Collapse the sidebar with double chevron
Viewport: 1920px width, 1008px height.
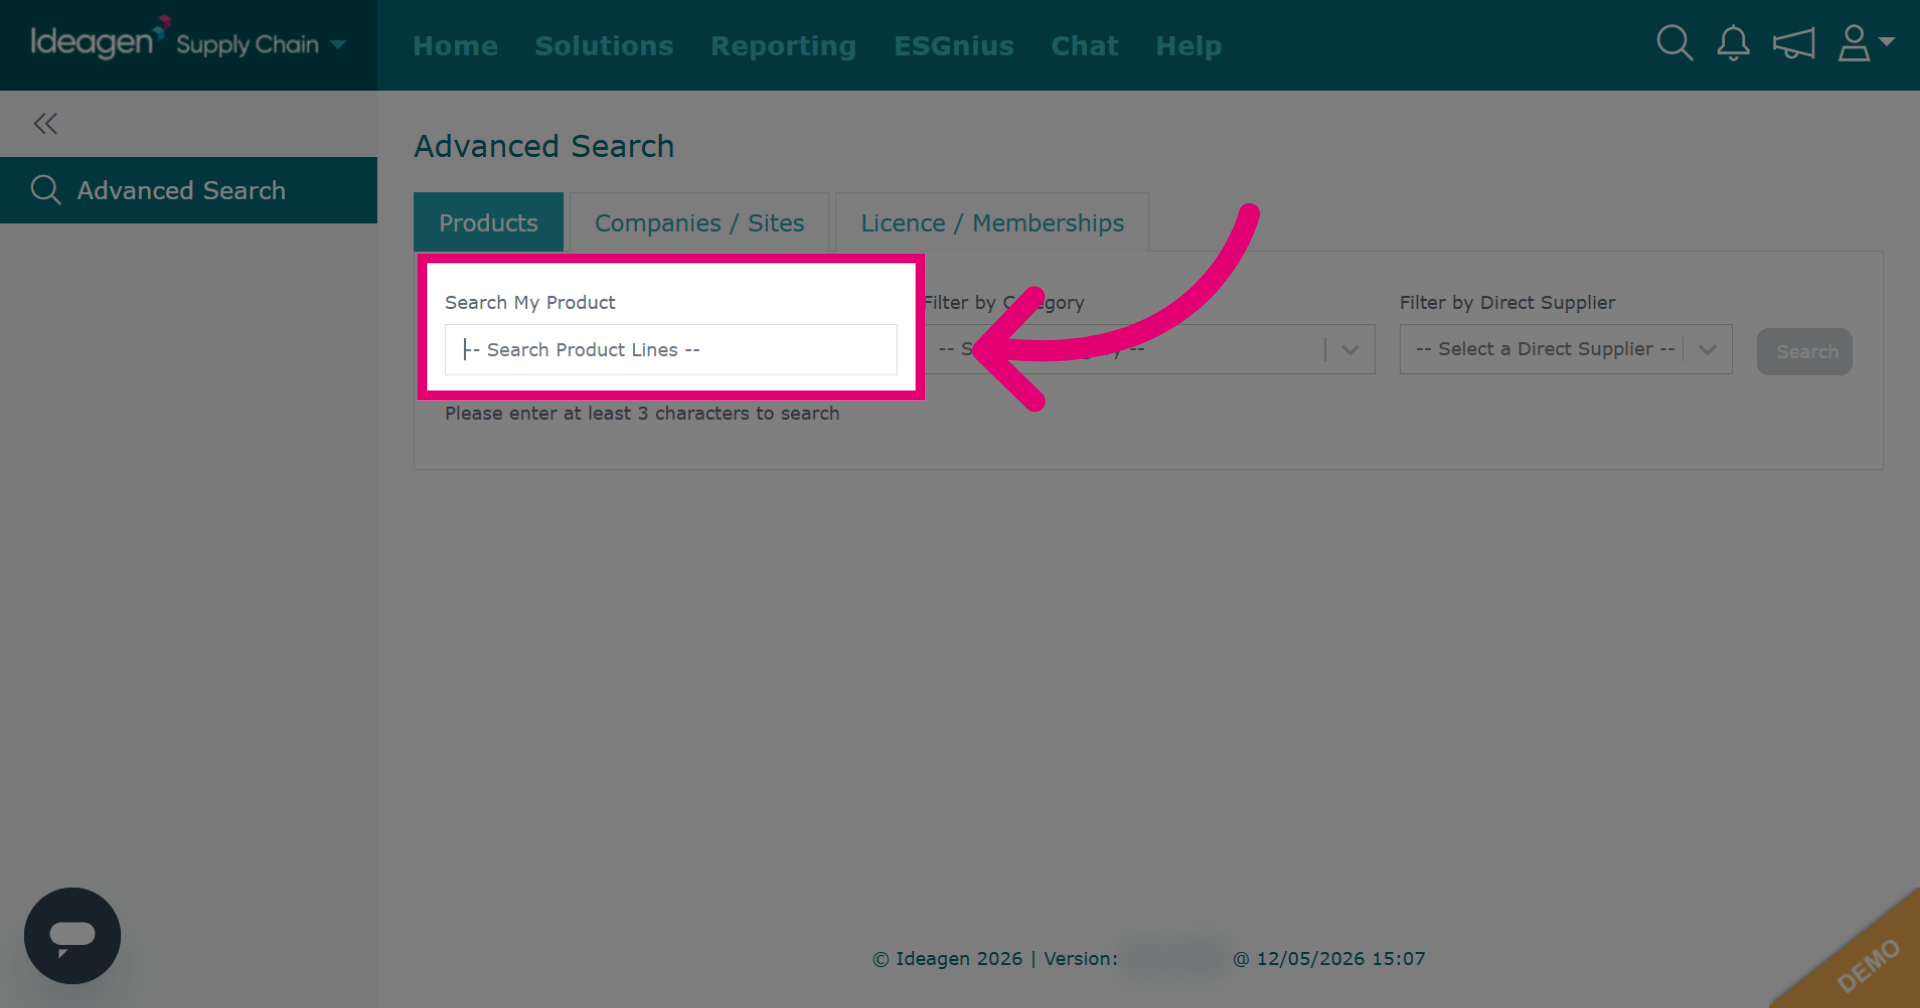click(x=45, y=124)
